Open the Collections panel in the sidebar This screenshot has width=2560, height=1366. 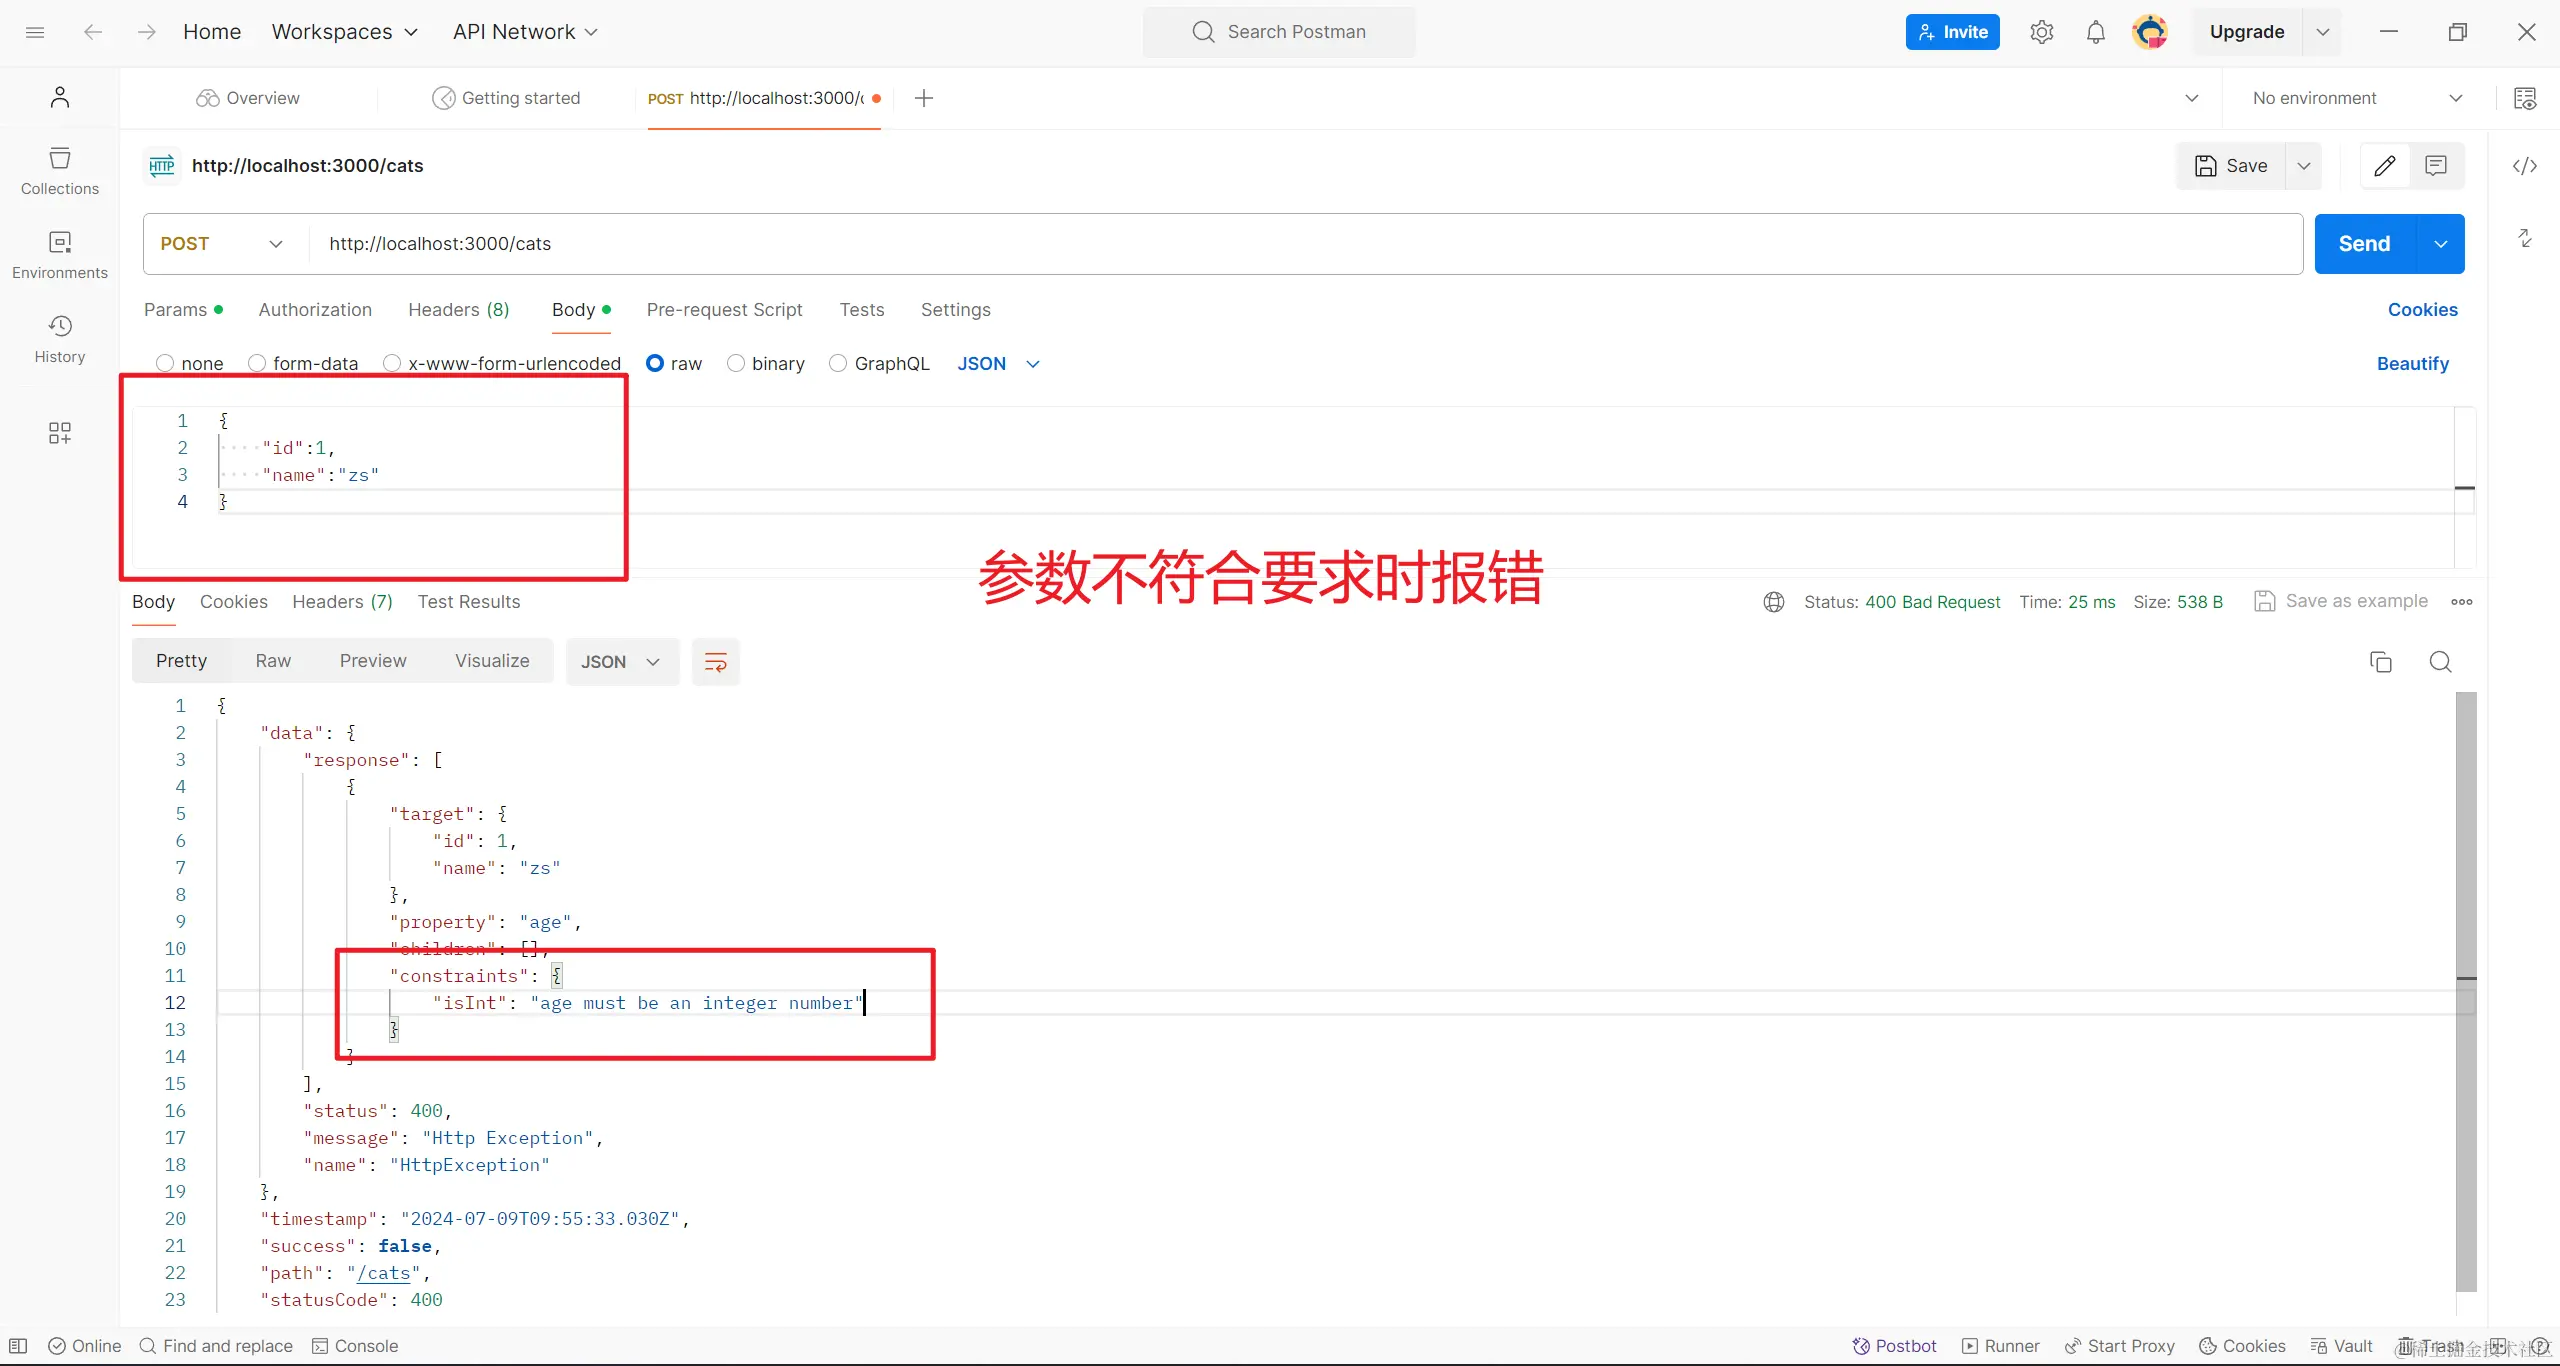[x=59, y=170]
